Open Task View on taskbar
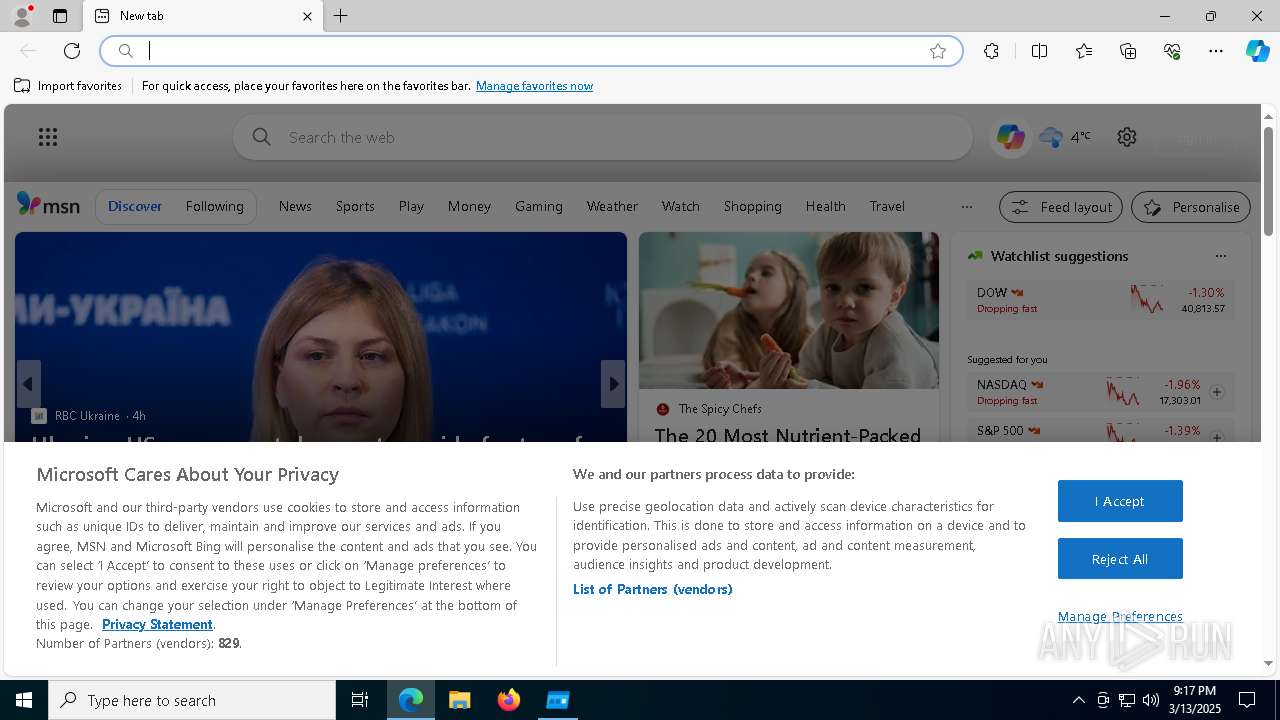Viewport: 1280px width, 720px height. tap(360, 700)
